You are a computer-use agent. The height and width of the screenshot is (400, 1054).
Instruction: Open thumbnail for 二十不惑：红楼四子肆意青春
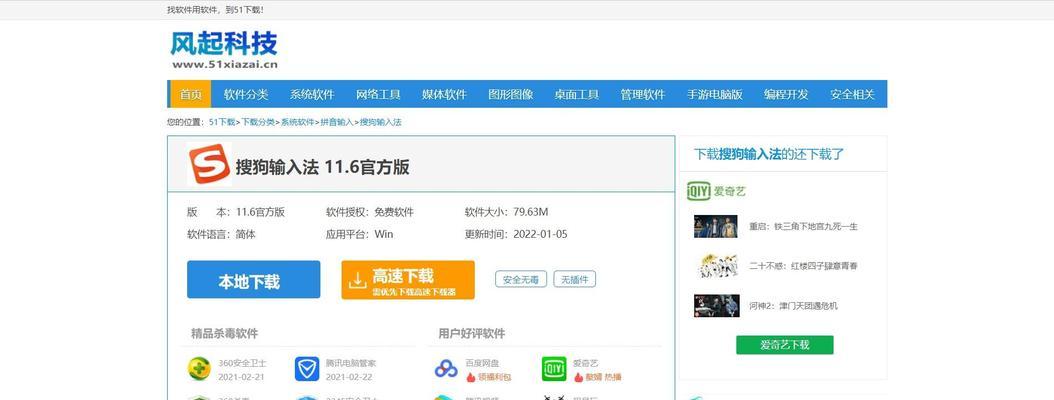click(715, 266)
